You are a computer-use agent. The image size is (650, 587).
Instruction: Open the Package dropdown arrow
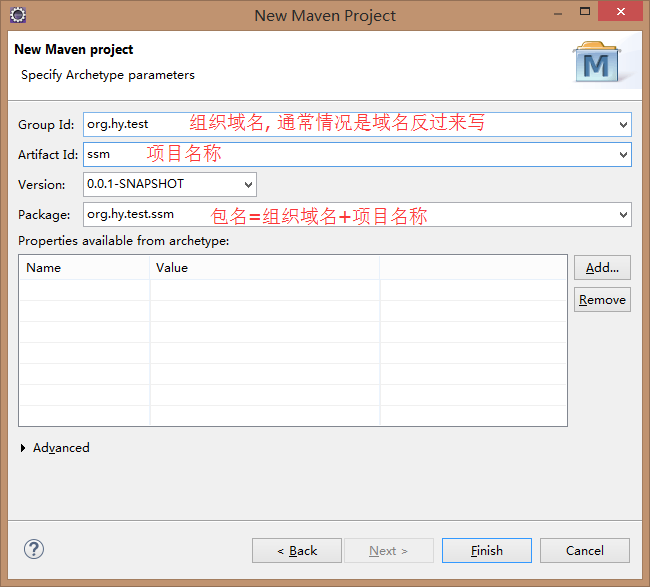pyautogui.click(x=623, y=215)
